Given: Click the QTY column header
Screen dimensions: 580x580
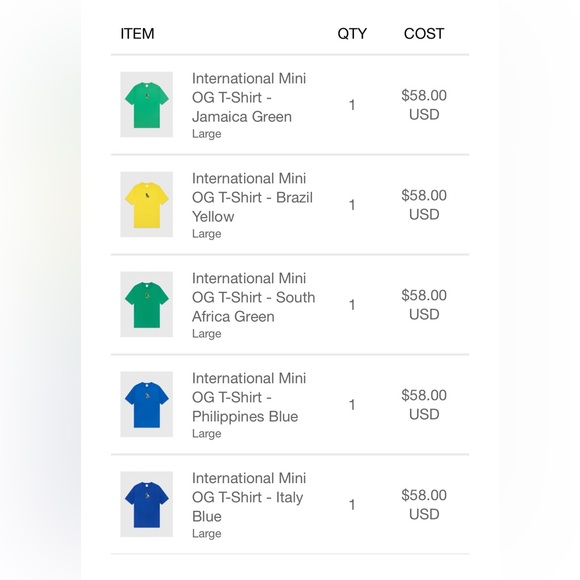Looking at the screenshot, I should [x=352, y=34].
